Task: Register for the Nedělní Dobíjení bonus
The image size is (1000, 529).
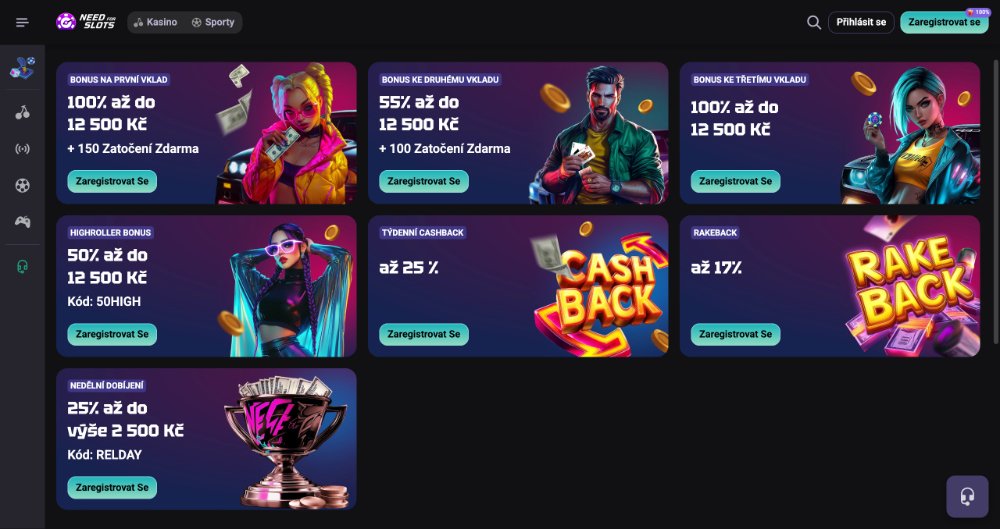Action: (113, 487)
